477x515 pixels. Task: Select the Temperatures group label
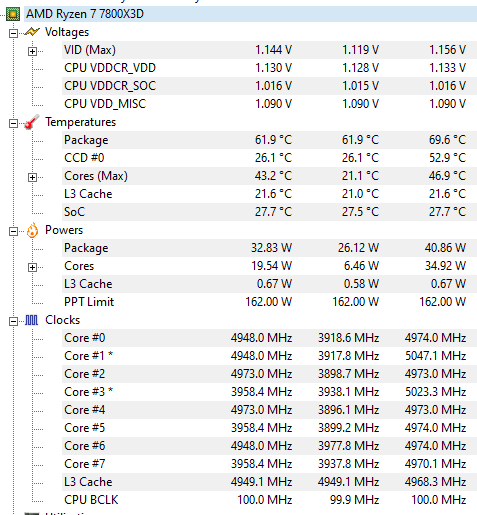tap(81, 122)
